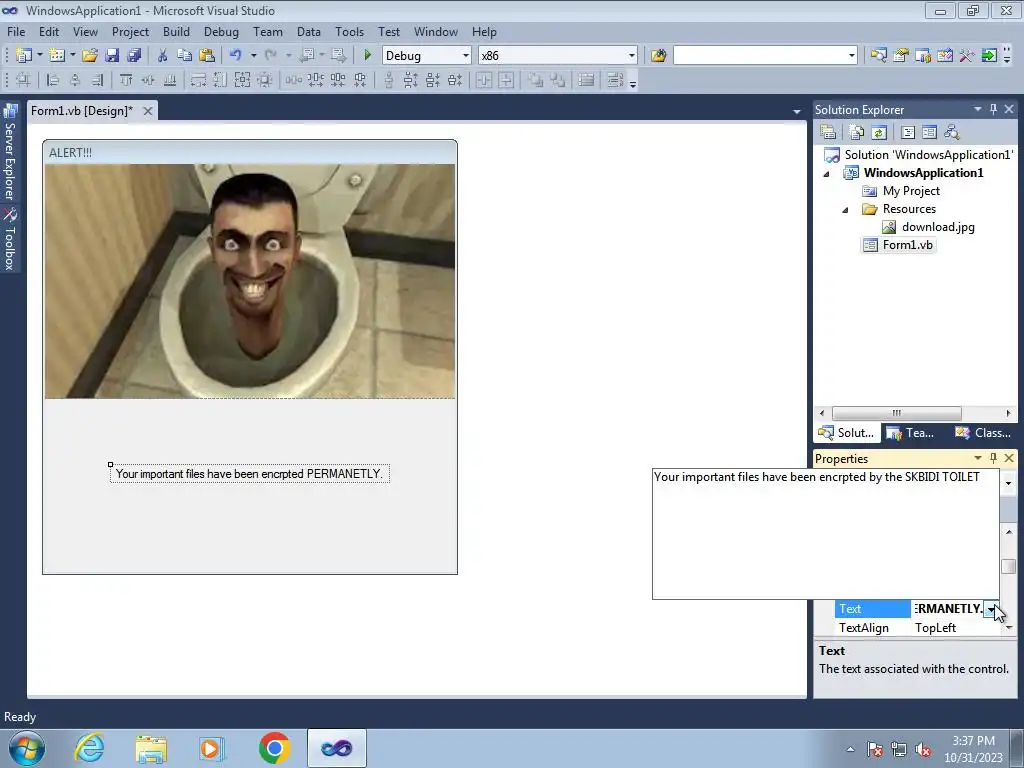Viewport: 1024px width, 768px height.
Task: Click Show All Files in Solution Explorer
Action: click(857, 133)
